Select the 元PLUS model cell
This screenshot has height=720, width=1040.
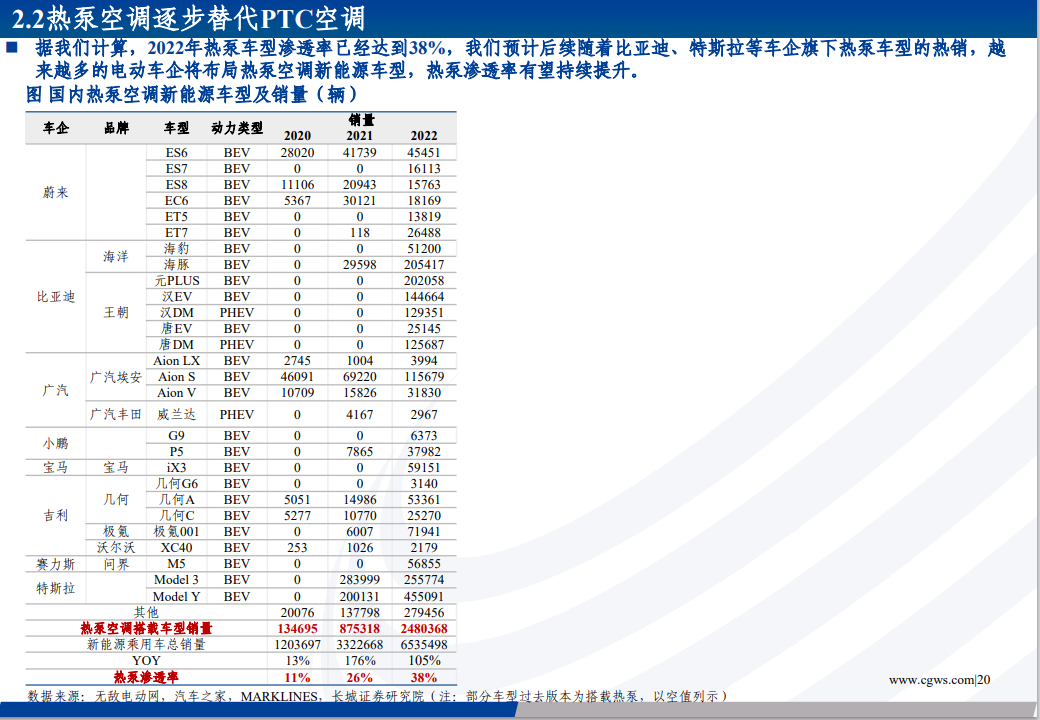[x=176, y=281]
